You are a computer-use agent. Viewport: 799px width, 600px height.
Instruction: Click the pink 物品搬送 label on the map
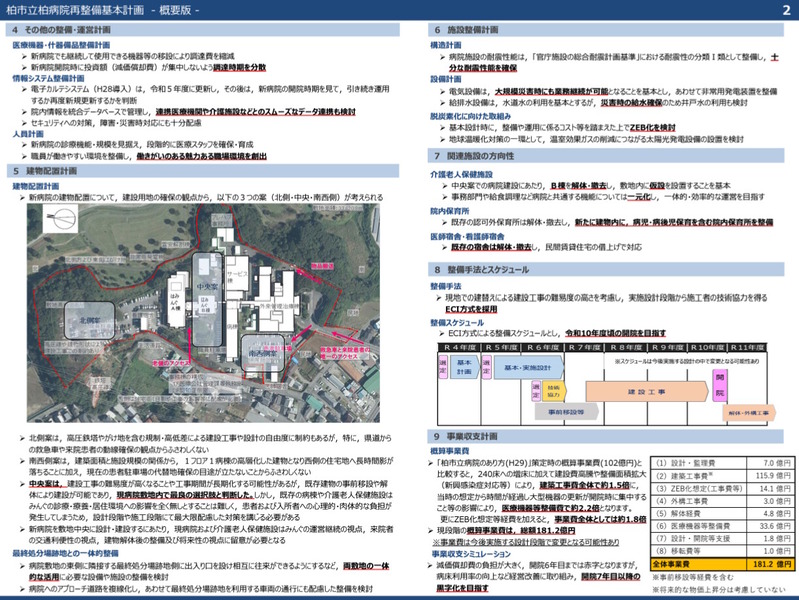[323, 266]
